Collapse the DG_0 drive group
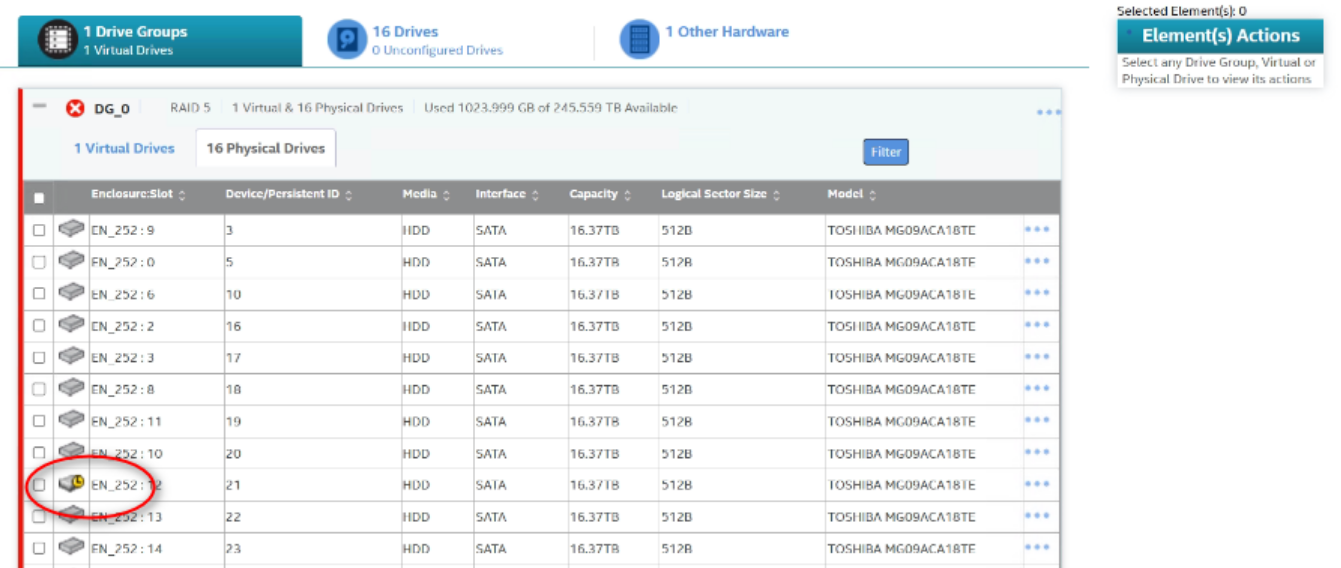This screenshot has height=568, width=1341. (39, 105)
